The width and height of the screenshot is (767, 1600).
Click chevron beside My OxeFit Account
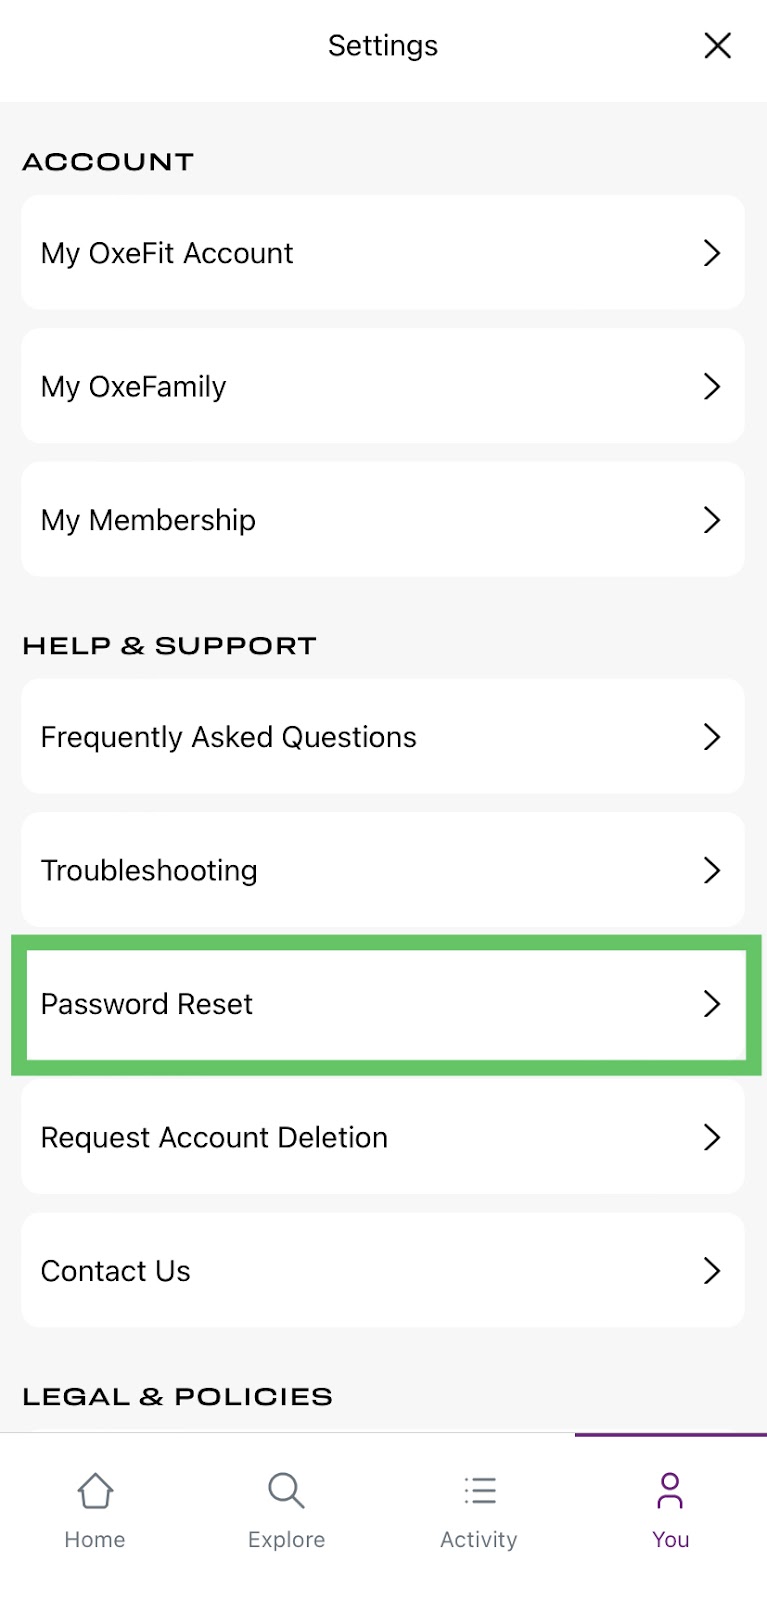[x=711, y=253]
